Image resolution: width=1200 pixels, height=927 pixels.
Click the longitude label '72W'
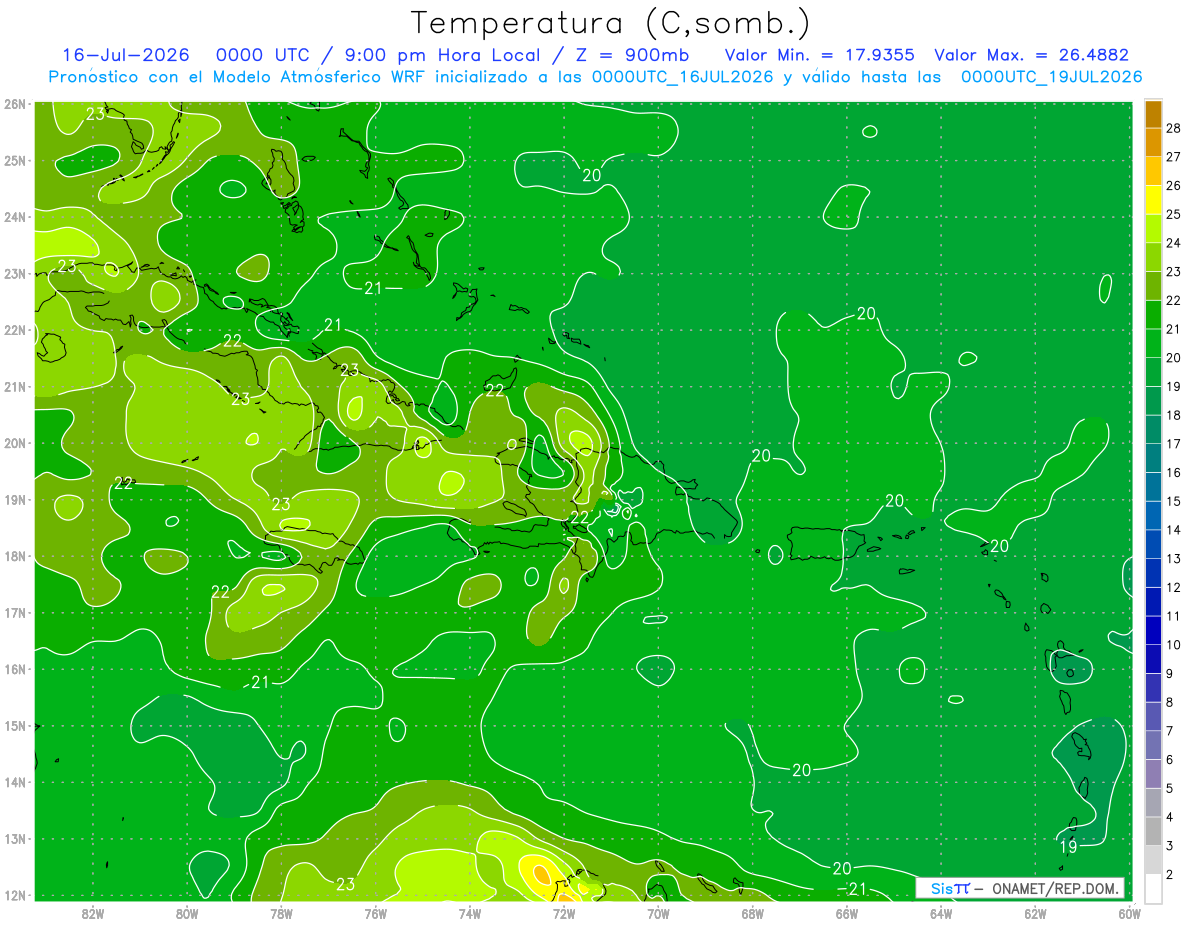tap(564, 912)
